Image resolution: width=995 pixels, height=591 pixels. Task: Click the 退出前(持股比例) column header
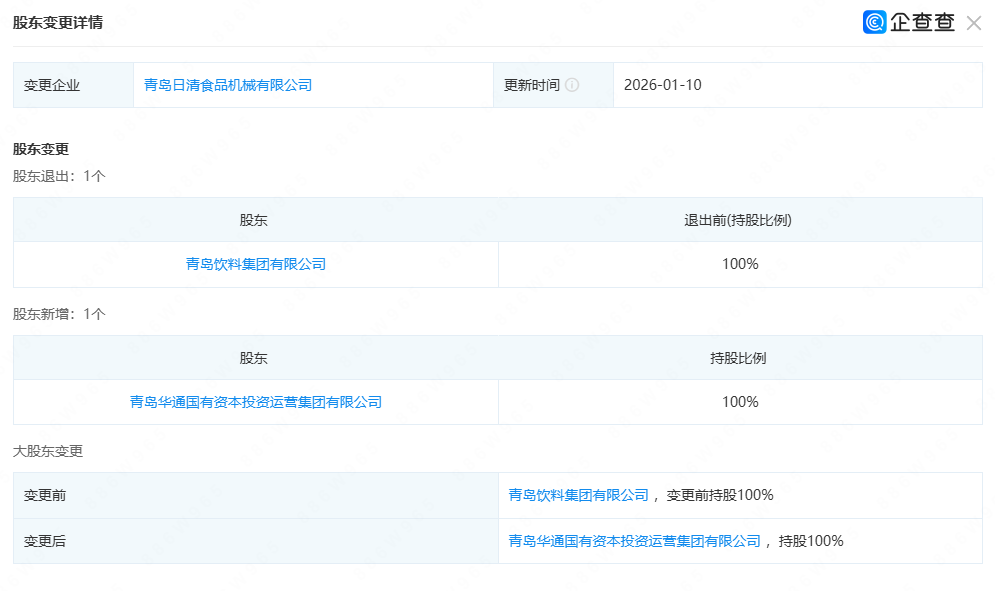click(738, 220)
